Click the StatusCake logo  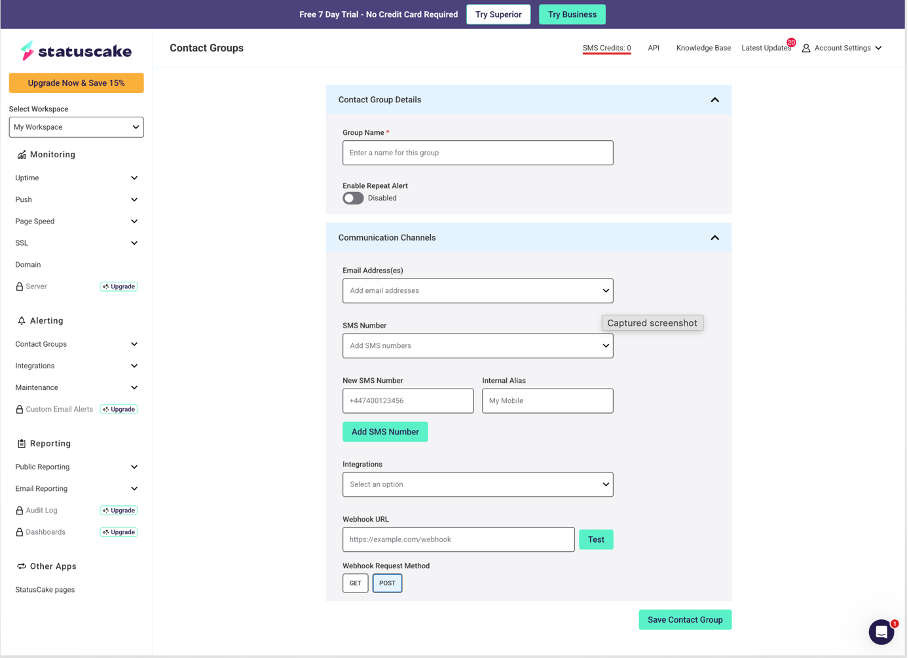75,51
